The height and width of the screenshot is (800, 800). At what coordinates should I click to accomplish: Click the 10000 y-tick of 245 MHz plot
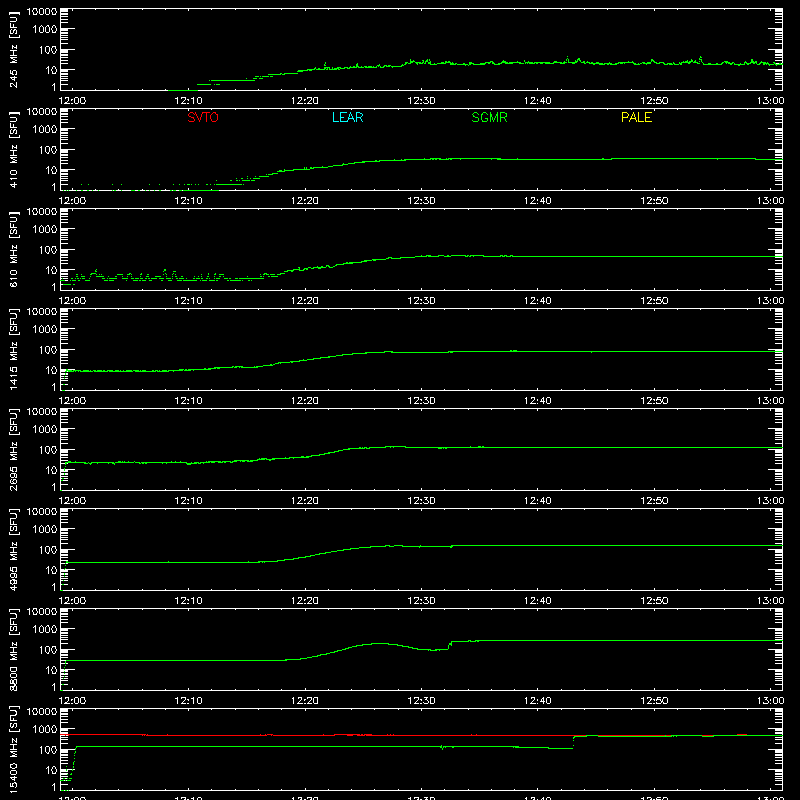pos(42,12)
